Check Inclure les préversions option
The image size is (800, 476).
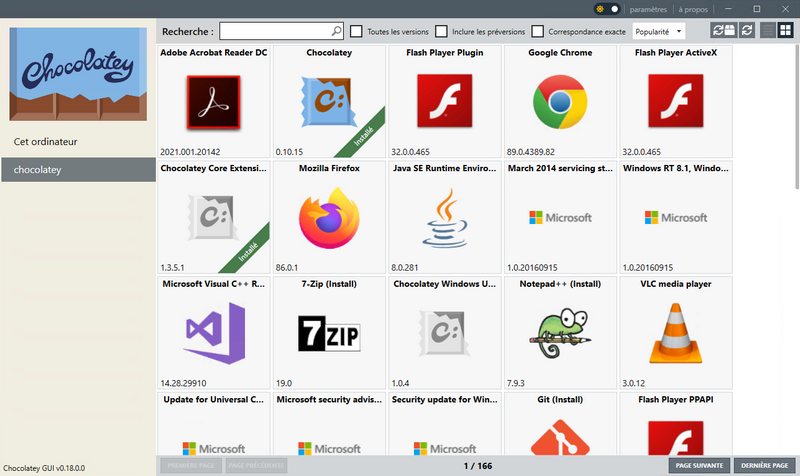tap(442, 31)
